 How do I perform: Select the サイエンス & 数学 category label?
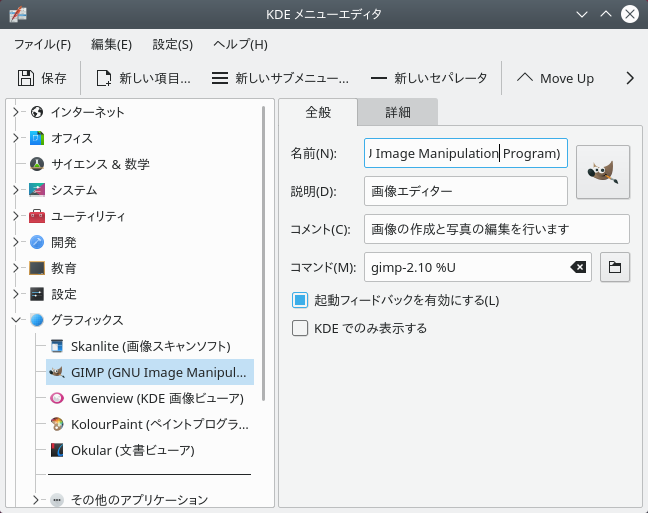[100, 164]
